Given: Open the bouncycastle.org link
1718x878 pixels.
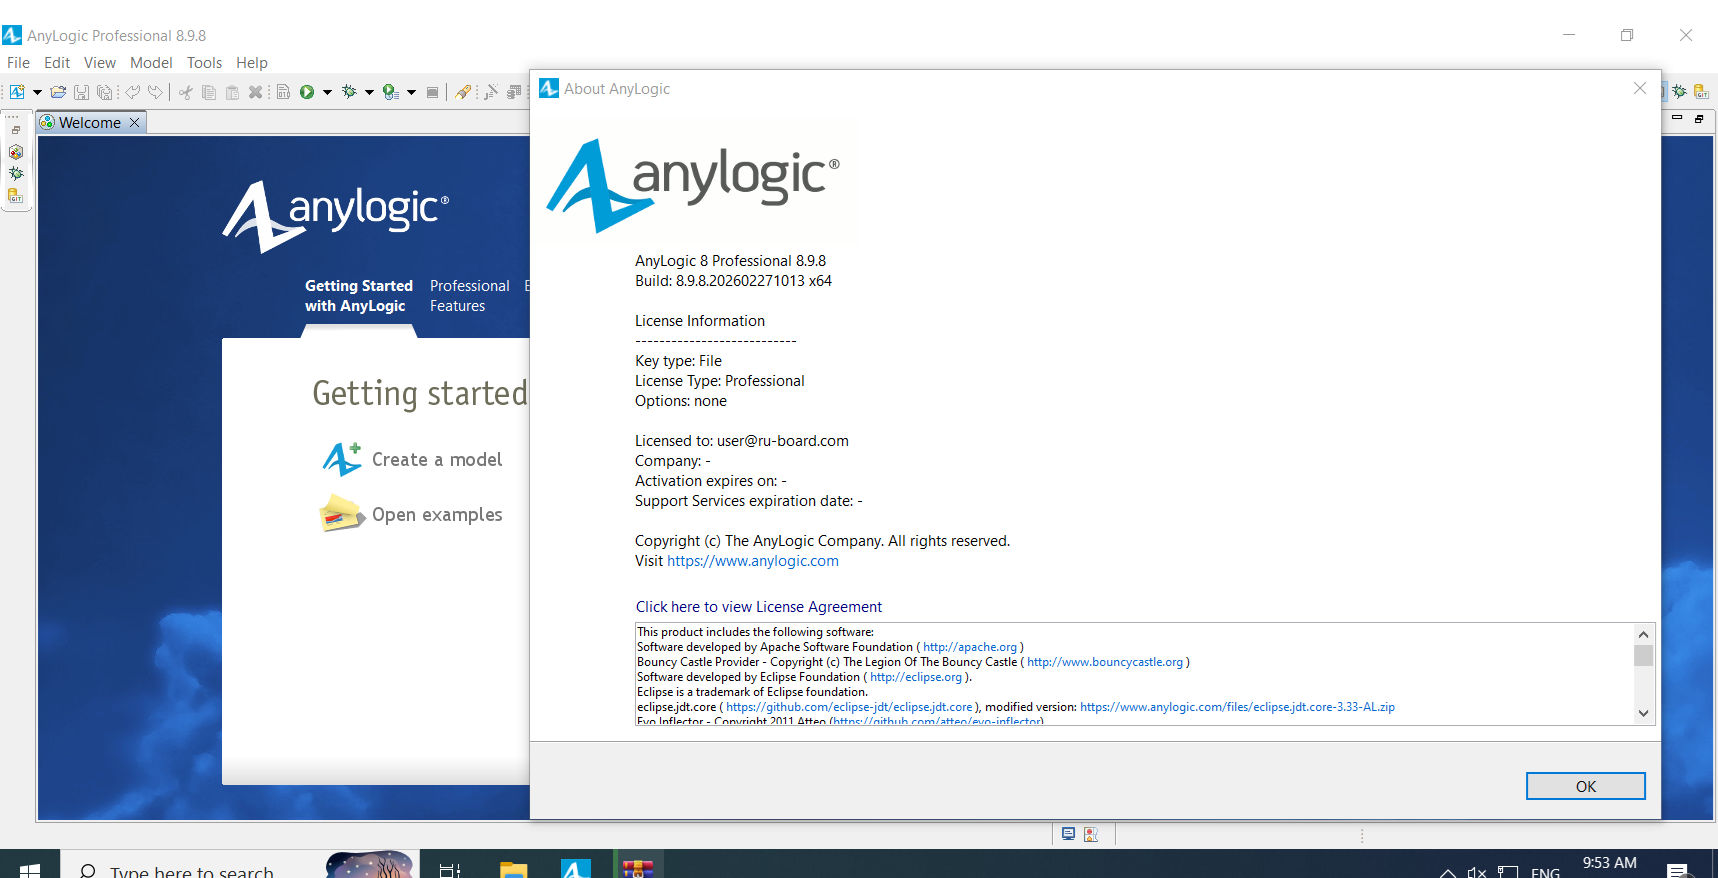Looking at the screenshot, I should (x=1105, y=662).
